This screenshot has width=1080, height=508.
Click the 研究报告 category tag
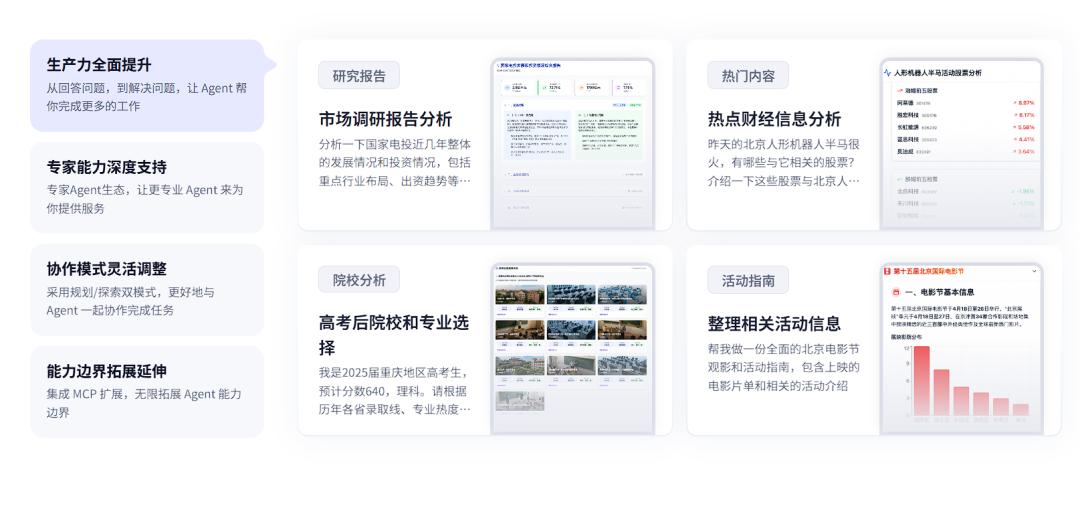pos(359,76)
